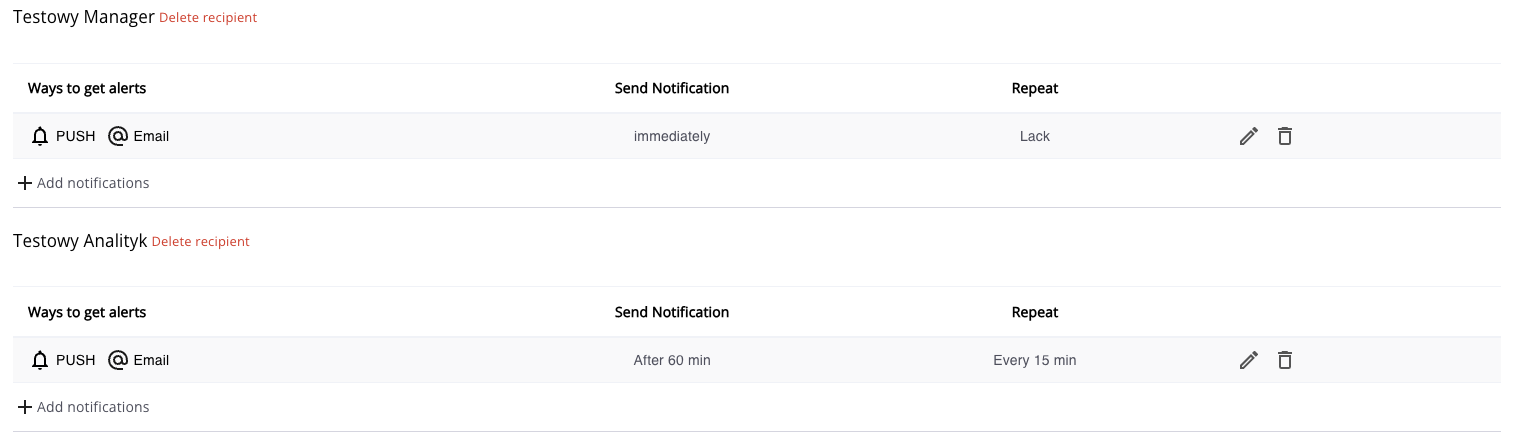Delete Testowy Analityk's notification via trash icon
1519x442 pixels.
1285,360
